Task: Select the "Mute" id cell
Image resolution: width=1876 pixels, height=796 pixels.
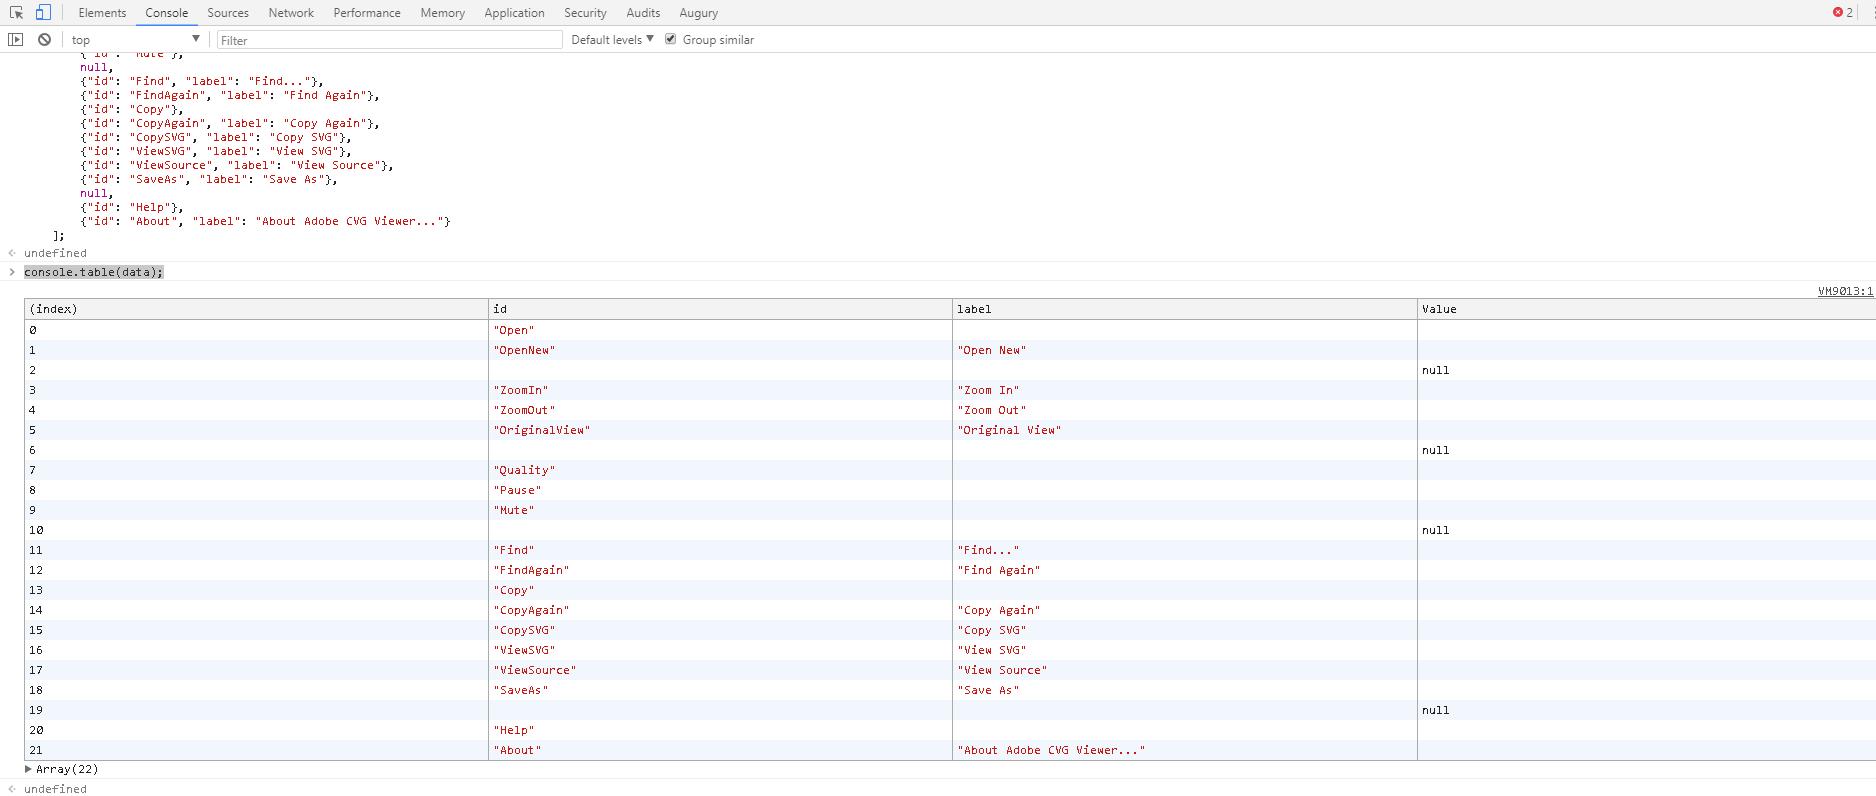Action: click(x=720, y=510)
